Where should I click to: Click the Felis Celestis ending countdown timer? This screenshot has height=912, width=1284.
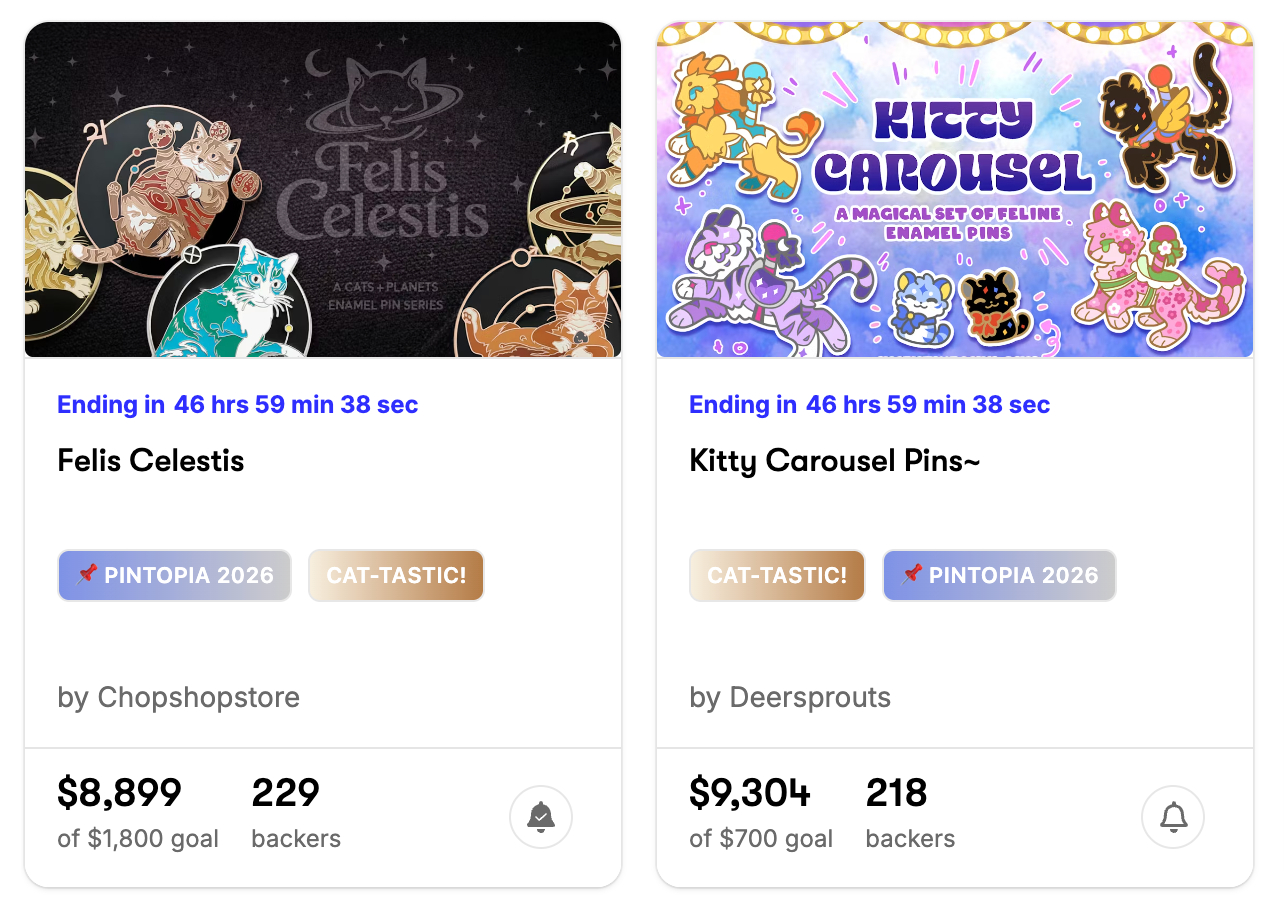tap(296, 405)
